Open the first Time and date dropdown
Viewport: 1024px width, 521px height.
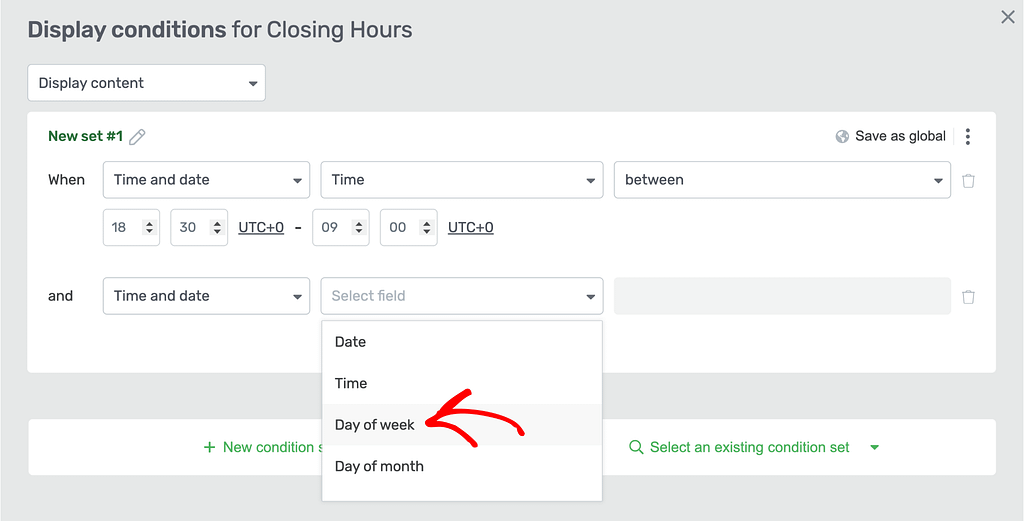(206, 180)
